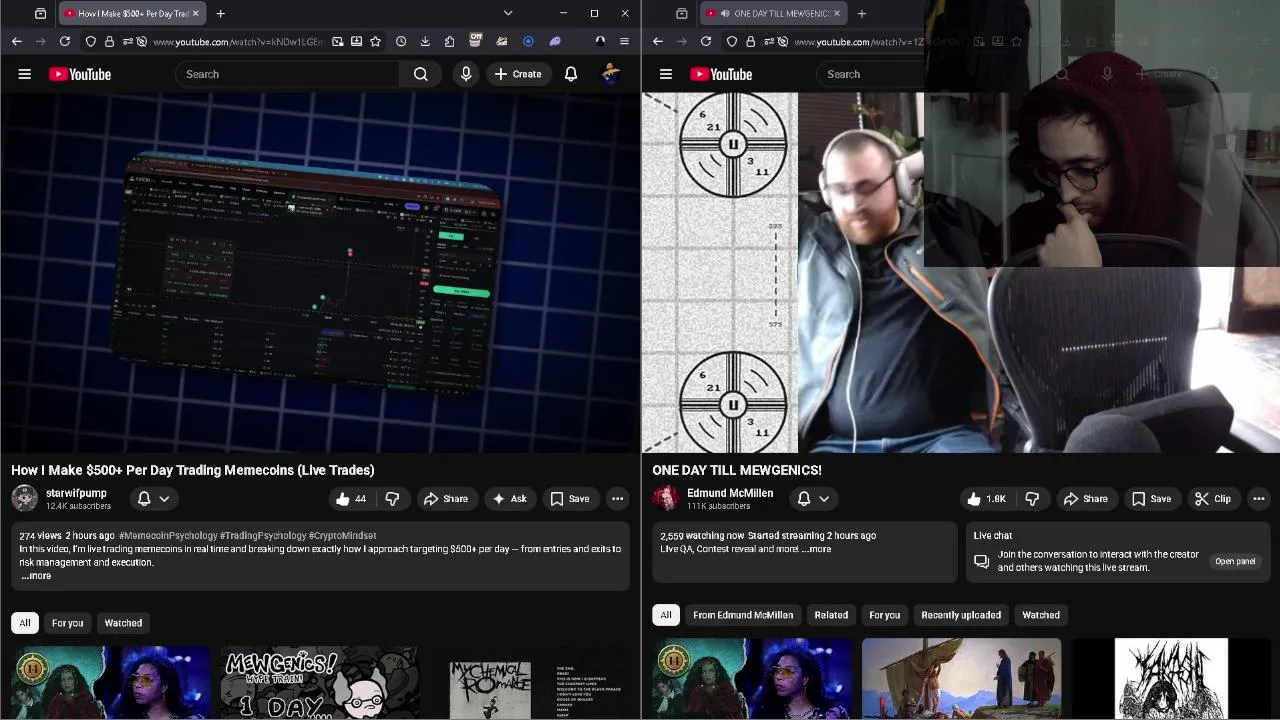Click the 'Off' extension icon in left toolbar
Viewport: 1280px width, 720px height.
(x=476, y=41)
